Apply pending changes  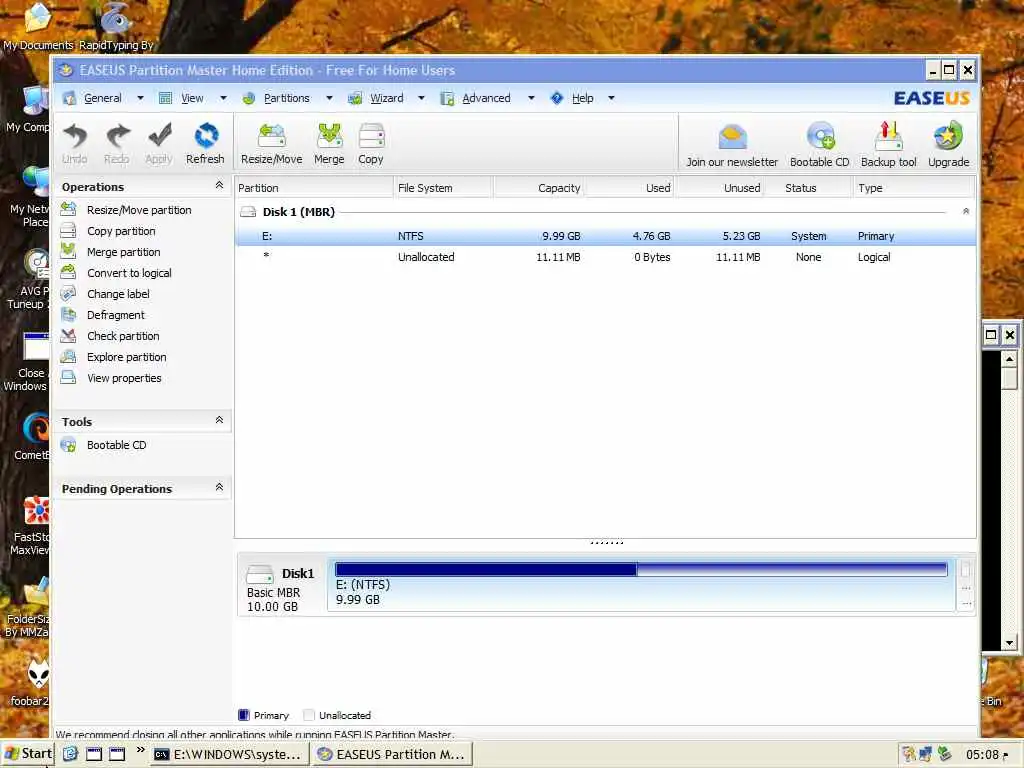[x=159, y=144]
